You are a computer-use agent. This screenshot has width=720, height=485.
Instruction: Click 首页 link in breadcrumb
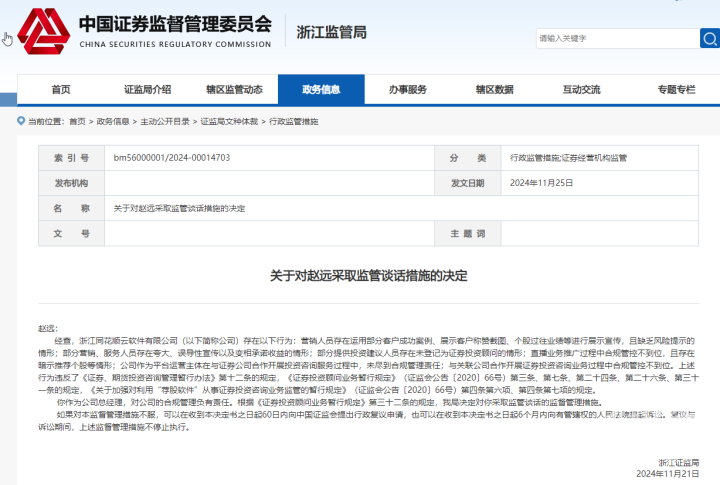coord(77,121)
